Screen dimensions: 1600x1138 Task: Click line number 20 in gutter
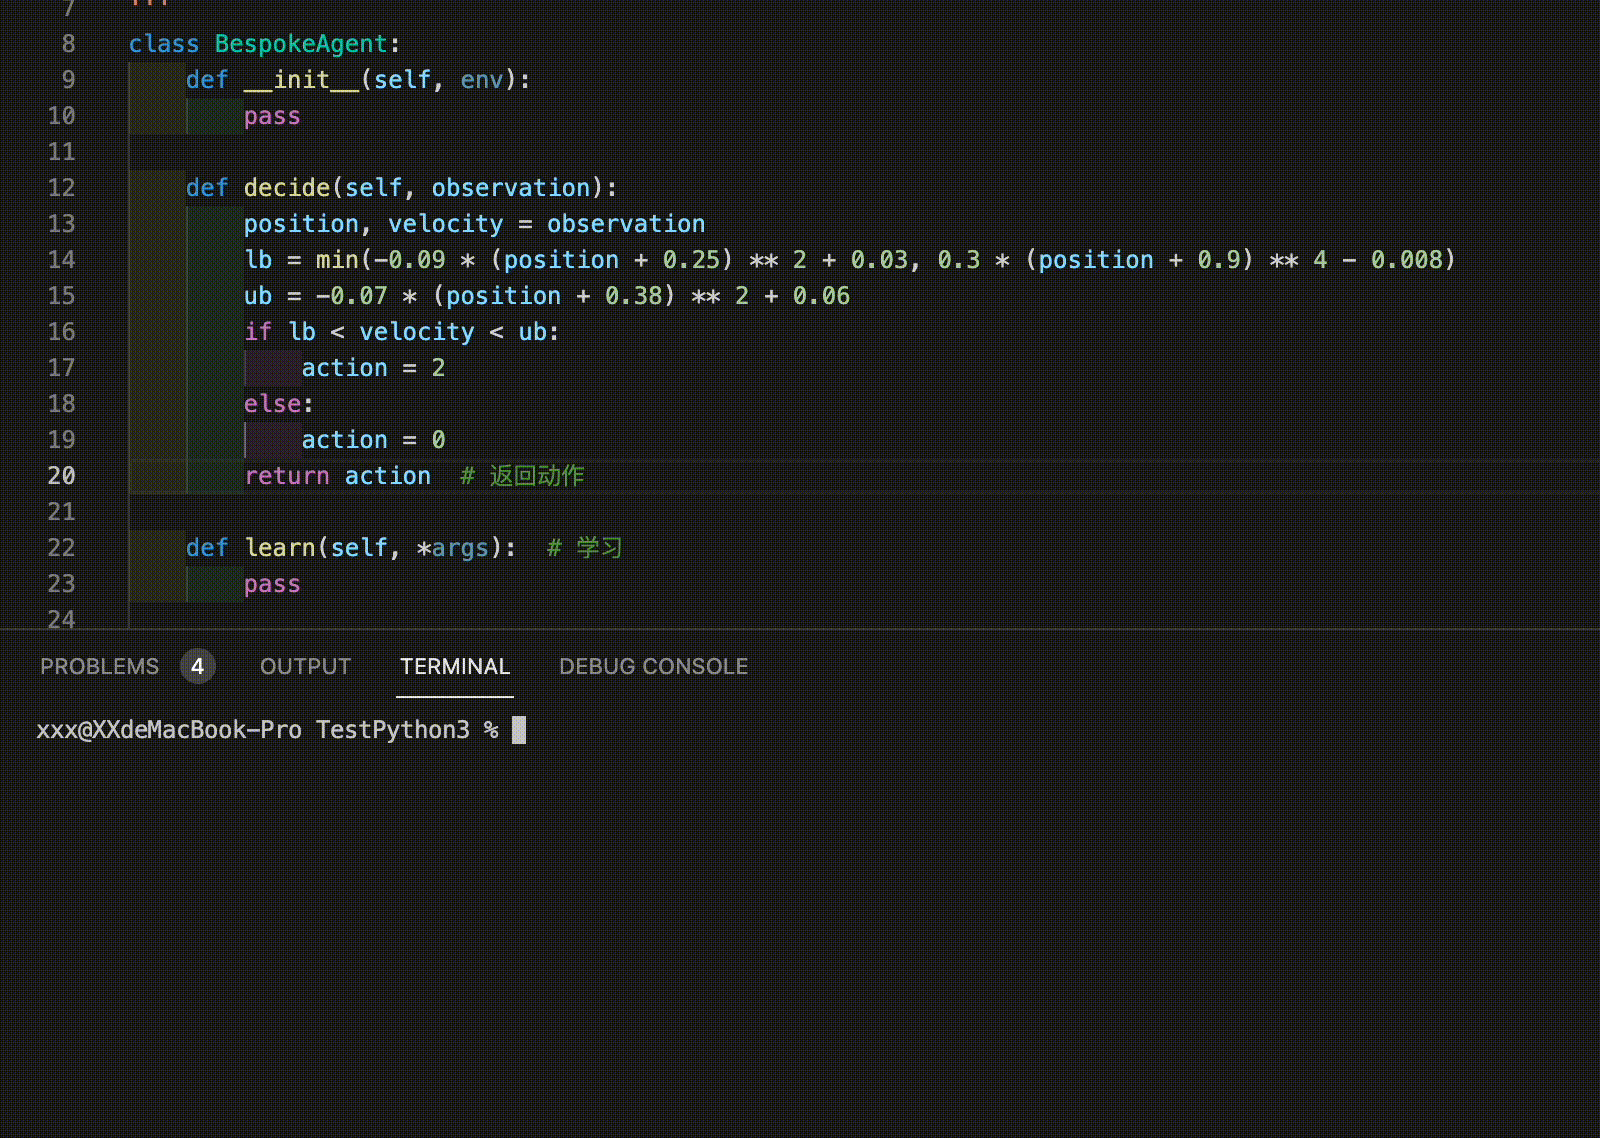point(61,476)
